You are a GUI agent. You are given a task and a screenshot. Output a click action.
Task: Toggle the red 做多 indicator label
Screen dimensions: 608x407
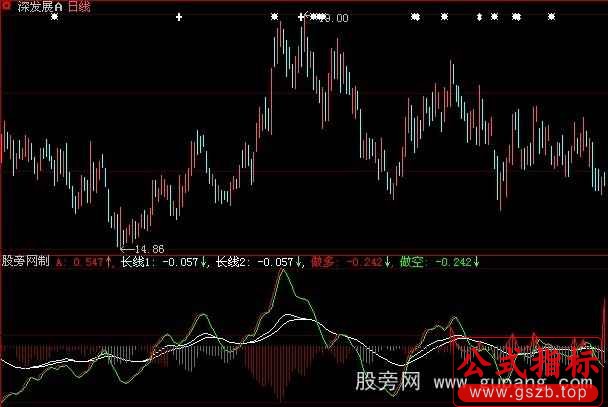point(322,263)
